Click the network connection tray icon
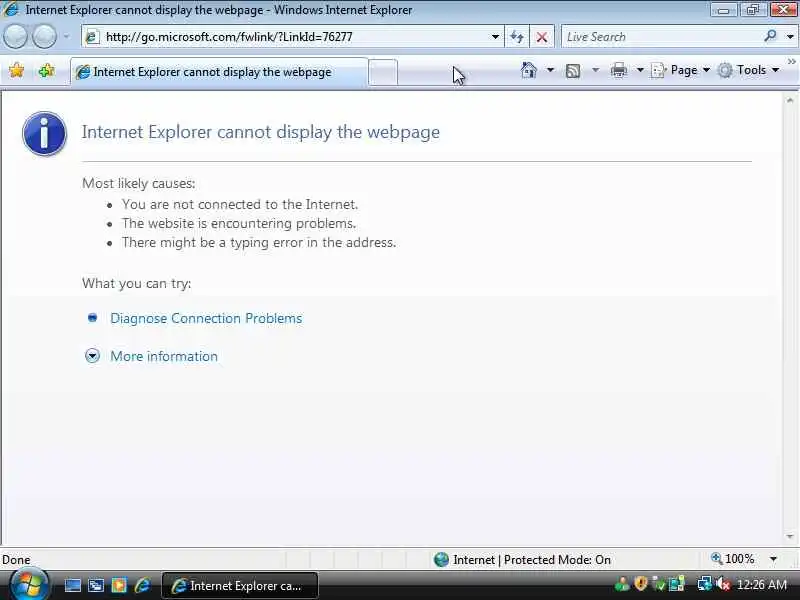The image size is (800, 600). [704, 584]
